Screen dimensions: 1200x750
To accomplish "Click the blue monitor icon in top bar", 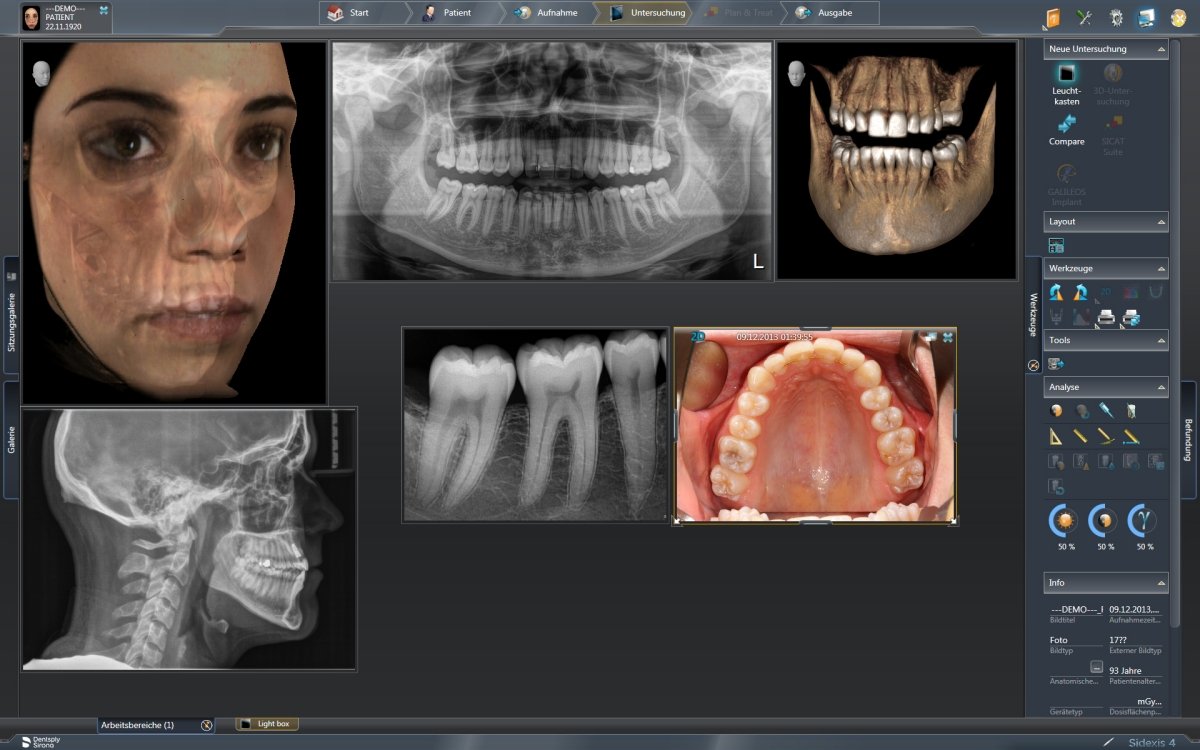I will [x=1147, y=17].
